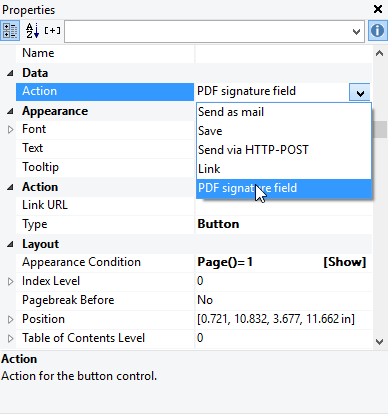Screen dimensions: 388x414
Task: Click the Button type value
Action: [x=218, y=224]
